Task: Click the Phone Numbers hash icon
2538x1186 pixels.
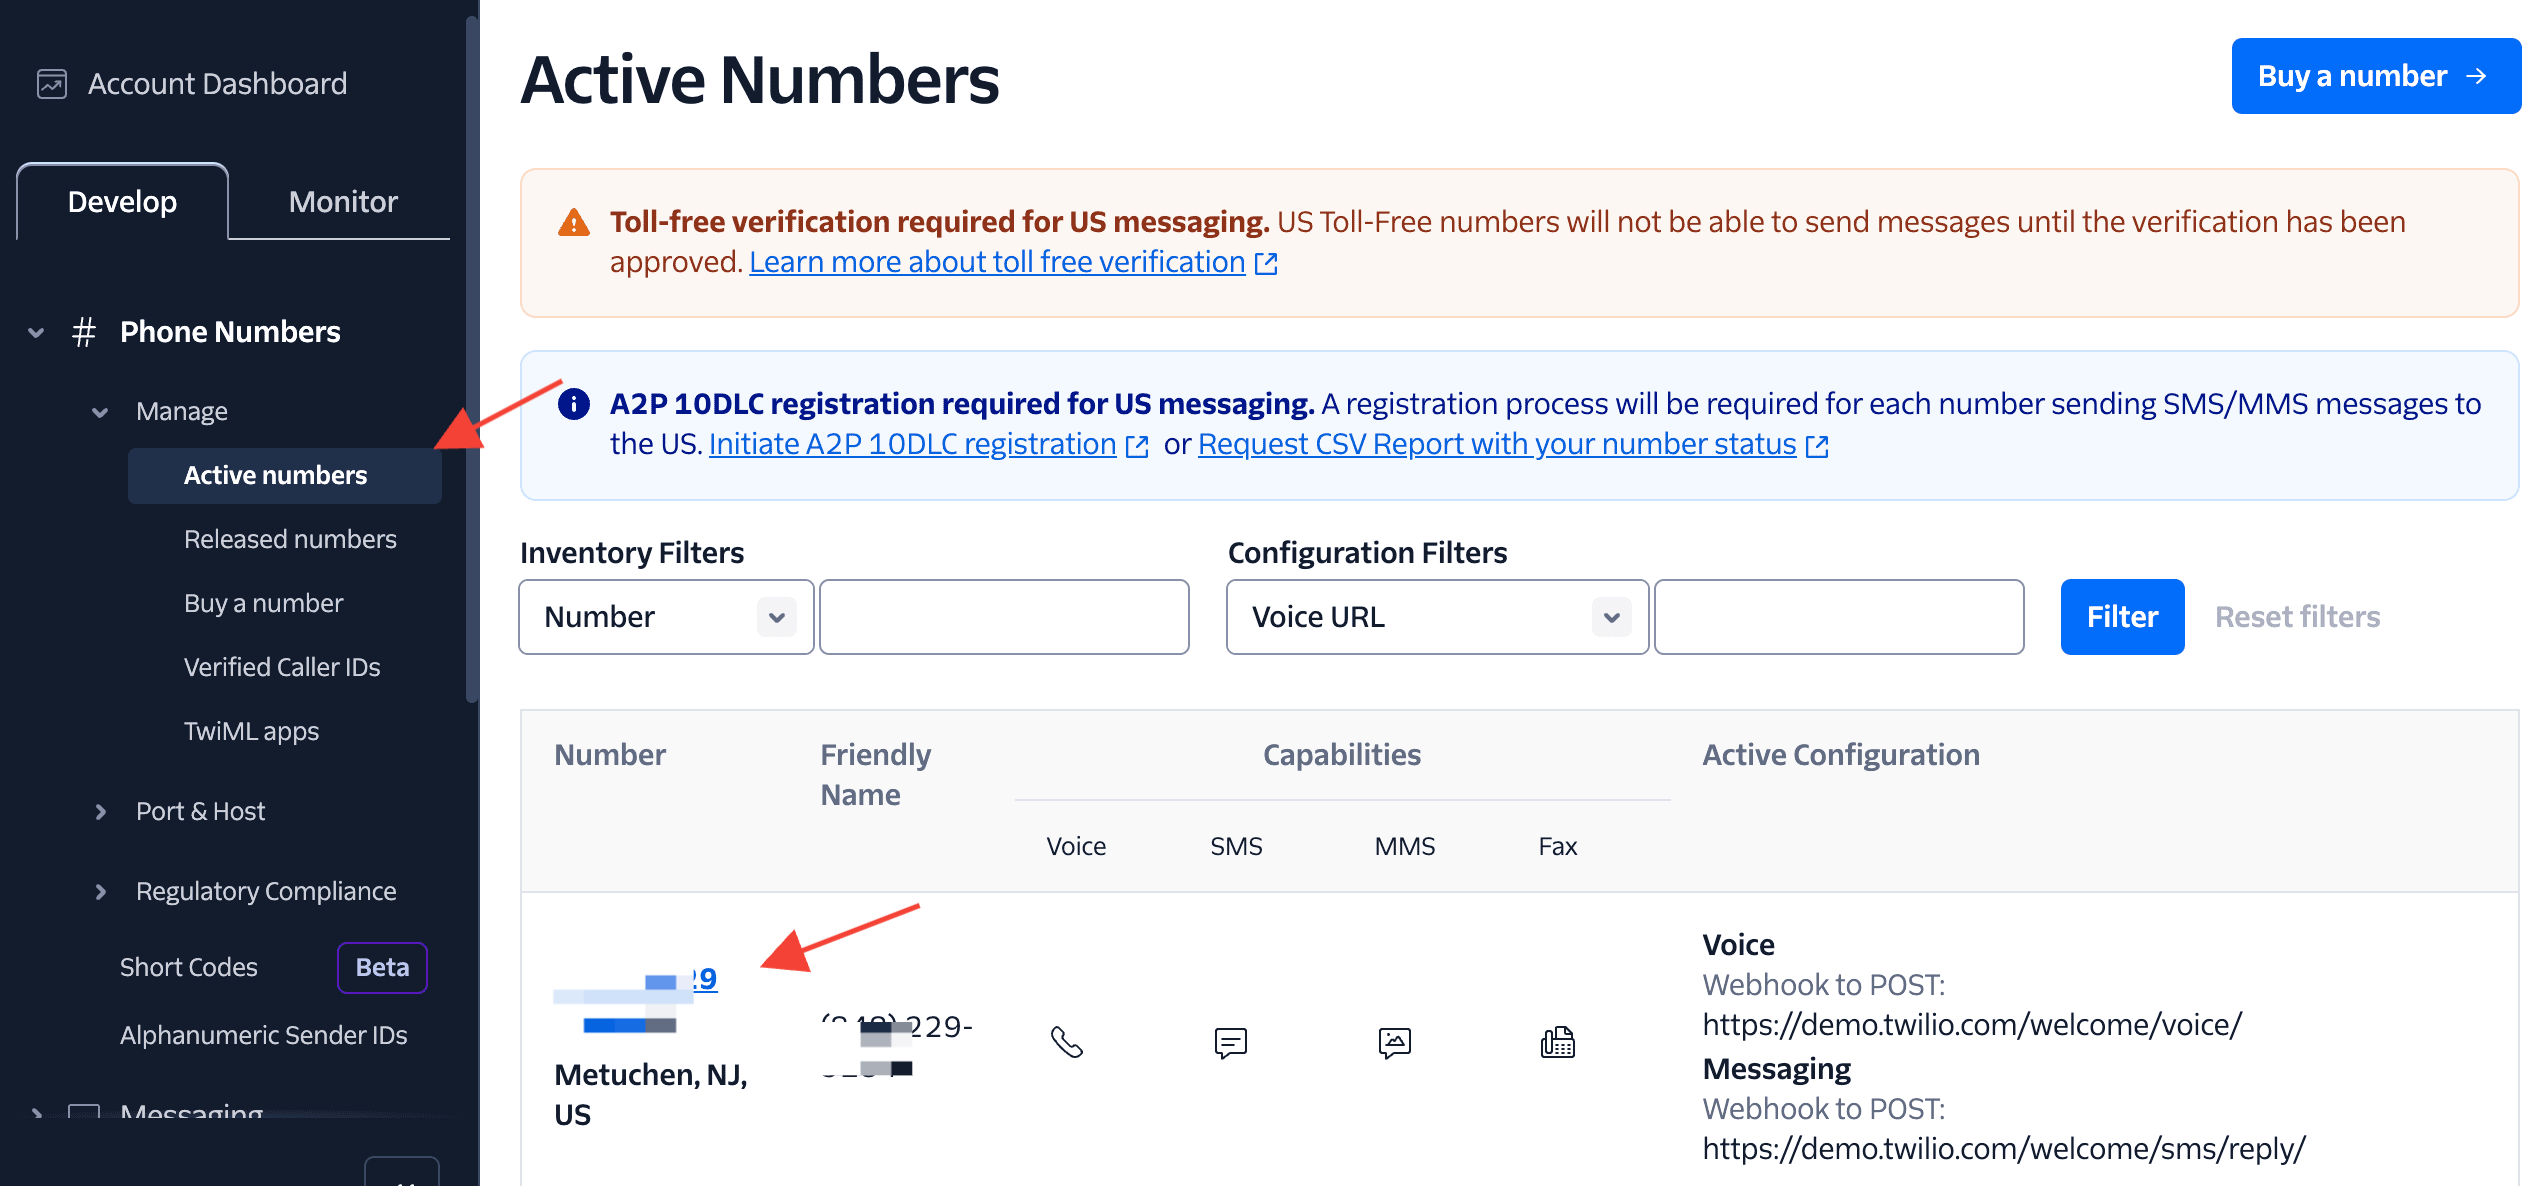Action: [x=84, y=332]
